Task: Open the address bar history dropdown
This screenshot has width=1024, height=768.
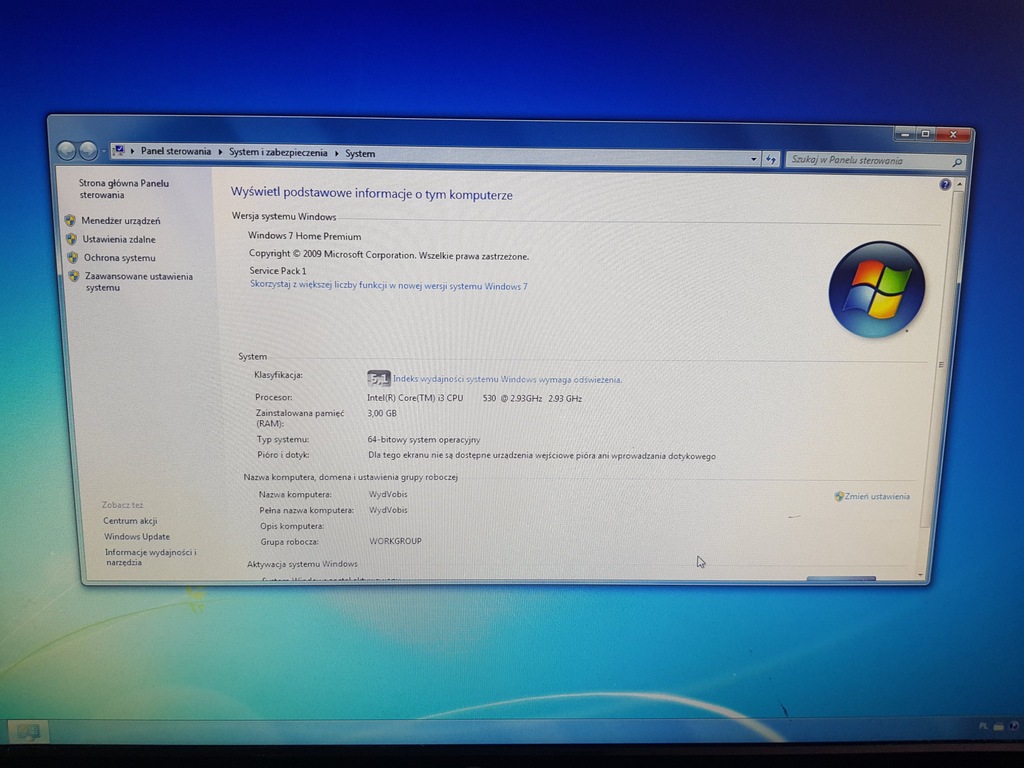Action: tap(753, 159)
